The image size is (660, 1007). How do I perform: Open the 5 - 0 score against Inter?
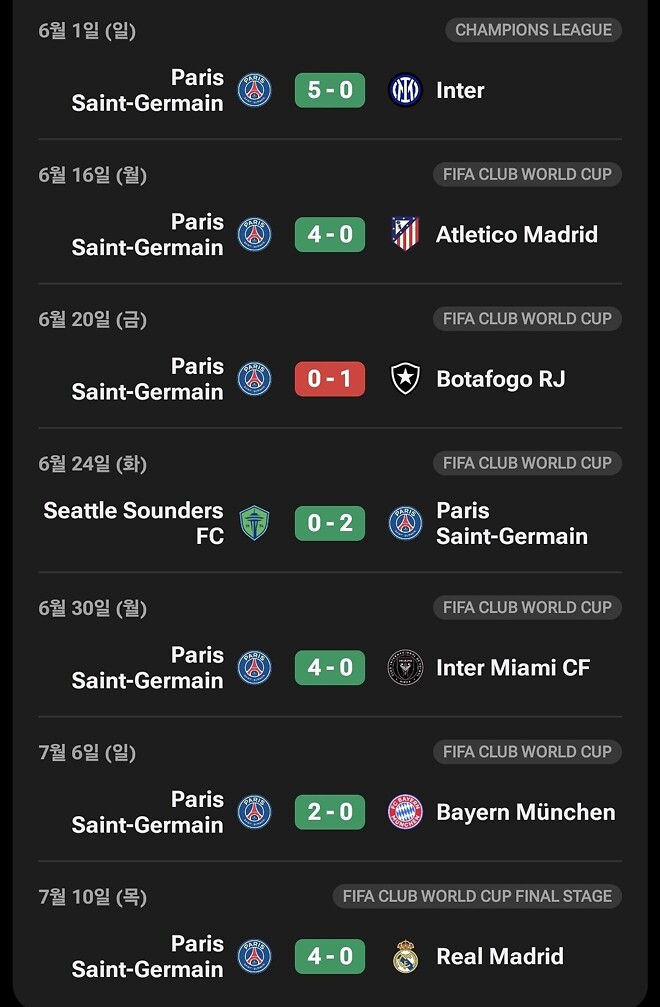click(x=330, y=90)
